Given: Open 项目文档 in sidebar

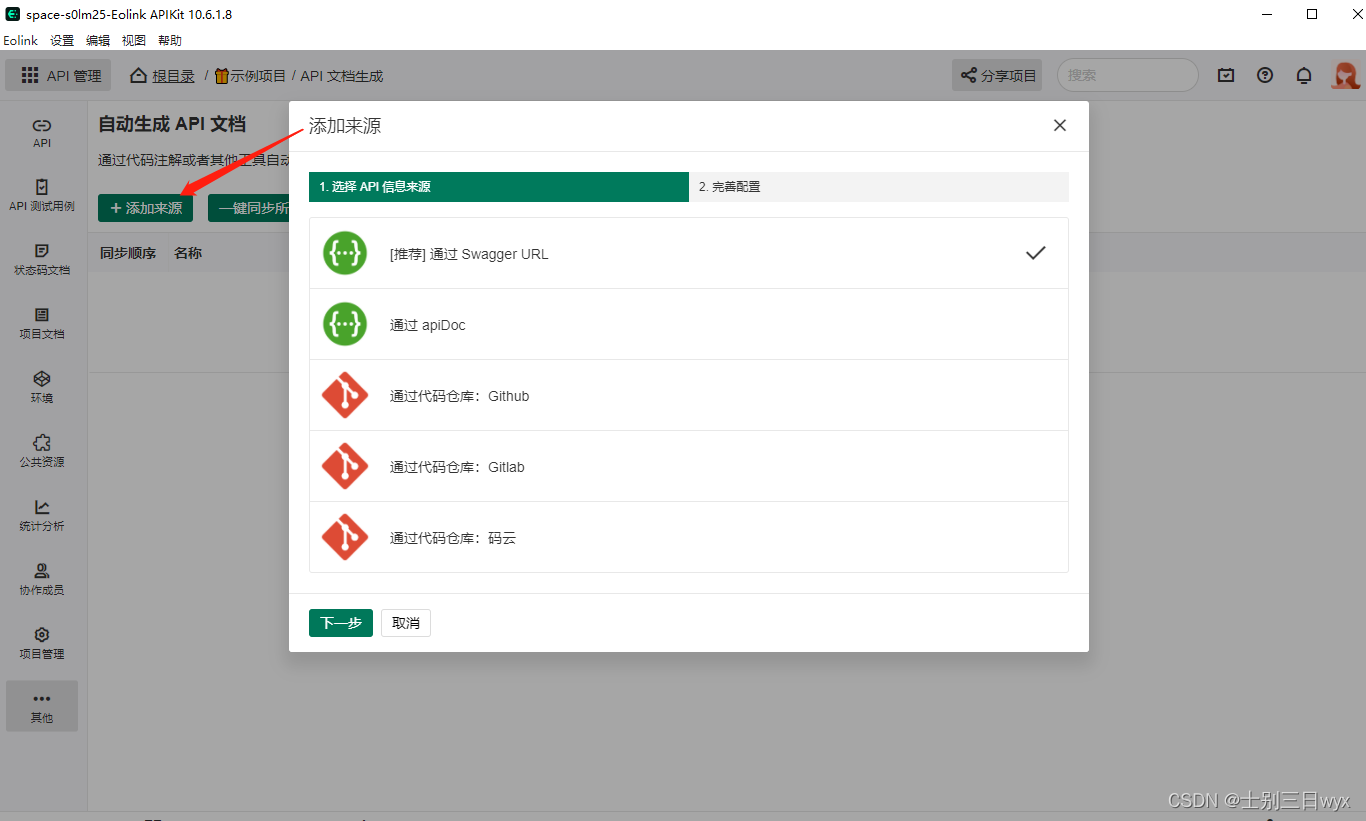Looking at the screenshot, I should click(x=42, y=324).
